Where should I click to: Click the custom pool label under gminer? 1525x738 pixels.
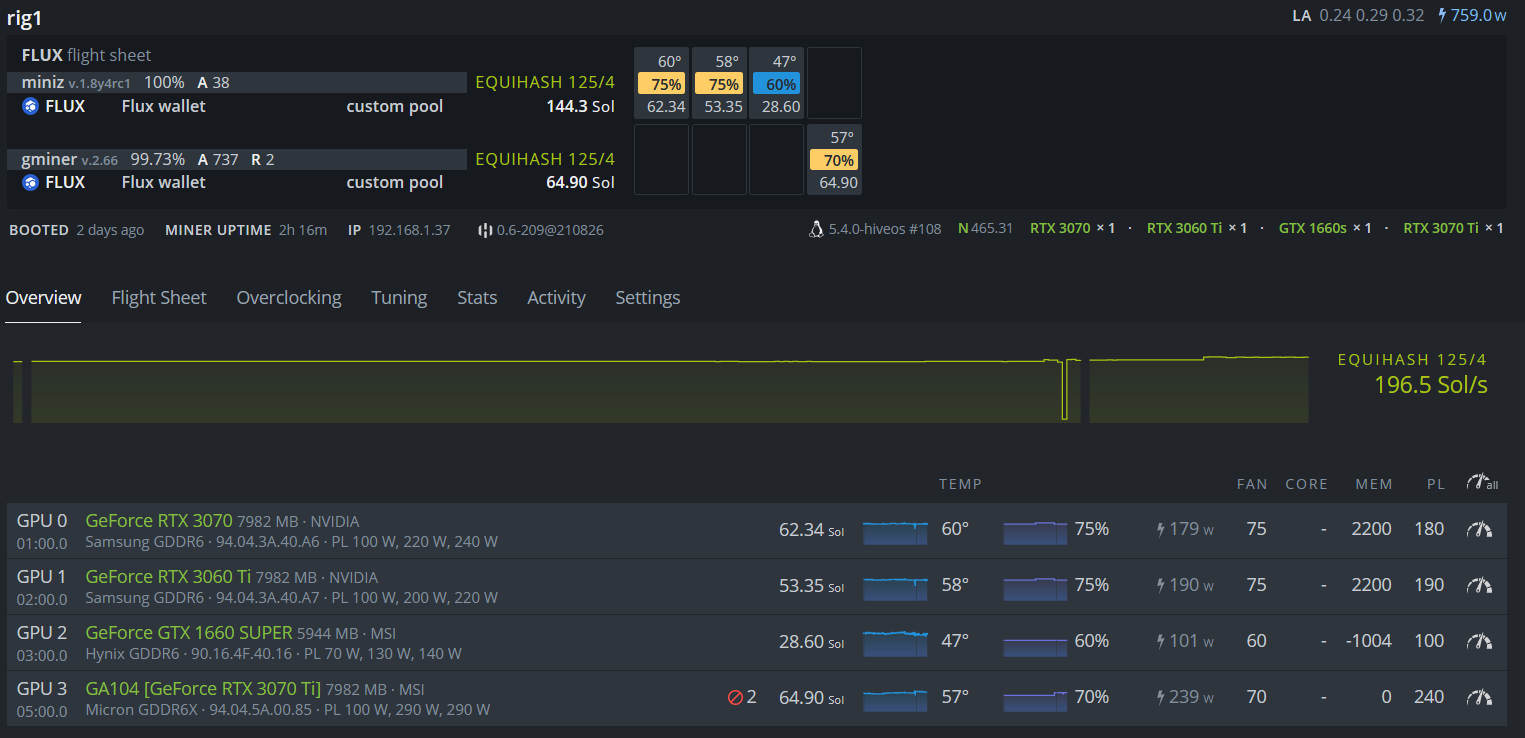pyautogui.click(x=395, y=182)
